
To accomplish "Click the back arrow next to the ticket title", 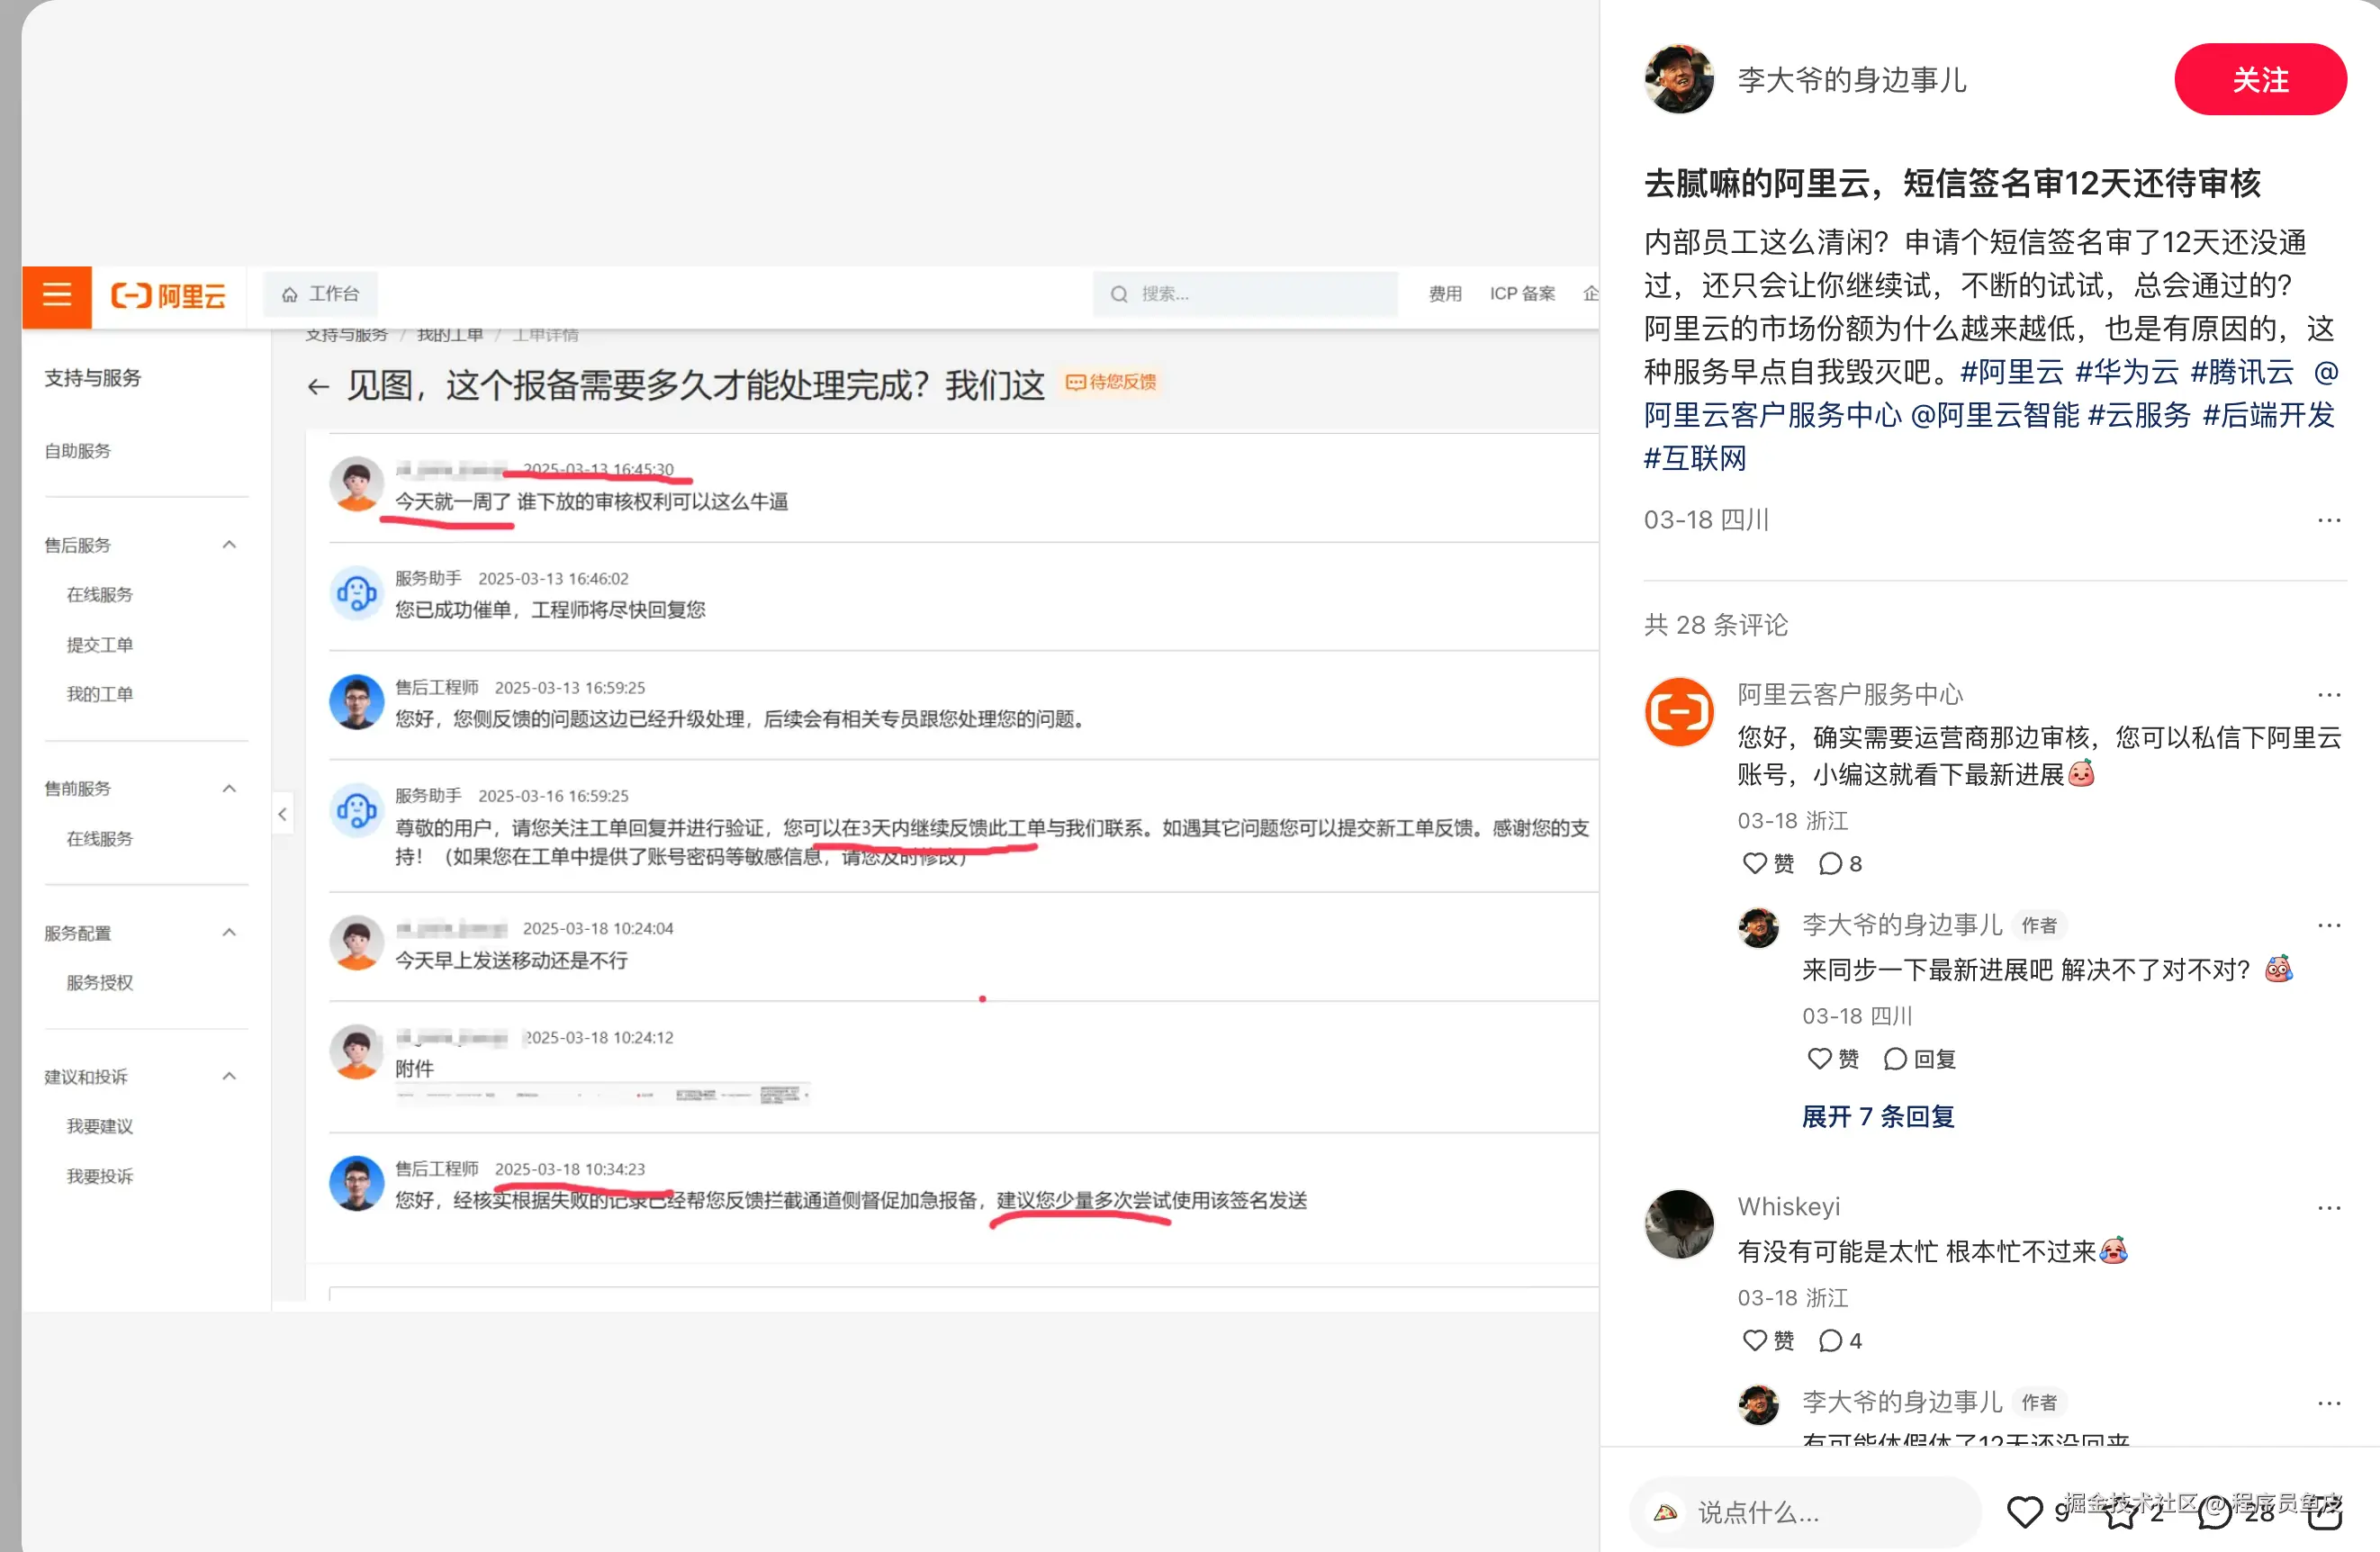I will click(318, 387).
